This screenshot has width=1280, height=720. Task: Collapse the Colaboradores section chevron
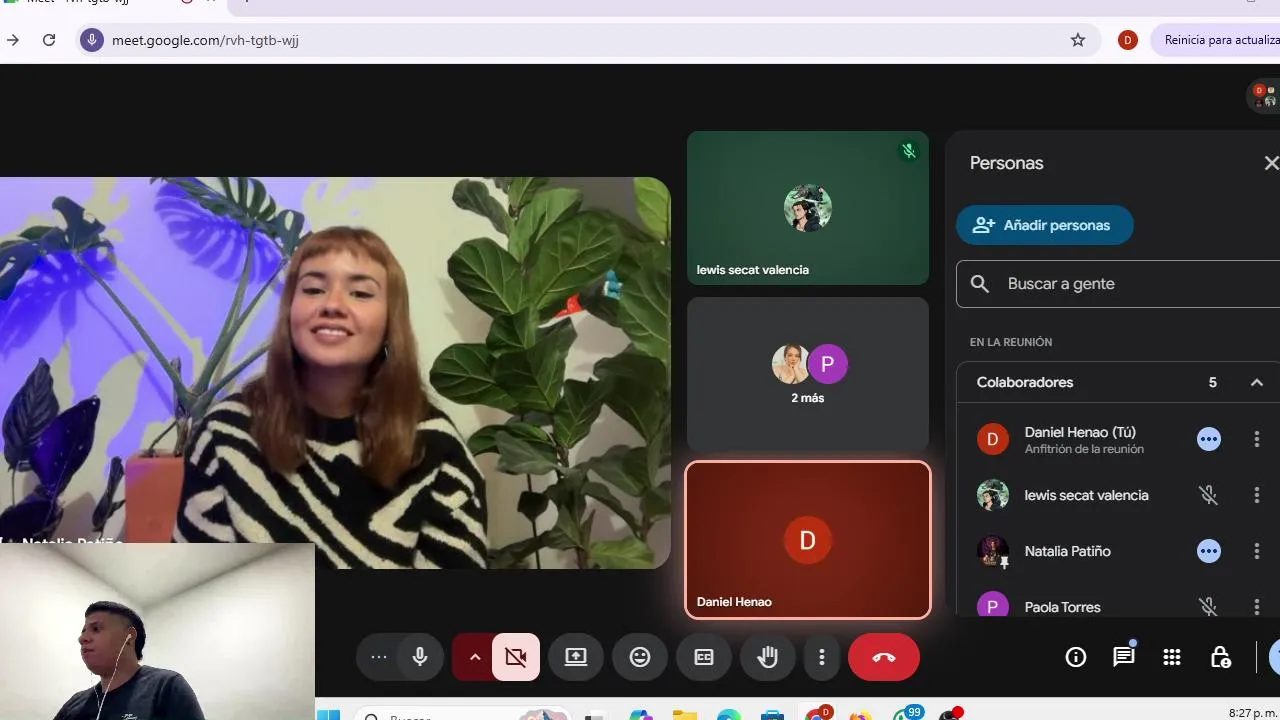point(1257,382)
